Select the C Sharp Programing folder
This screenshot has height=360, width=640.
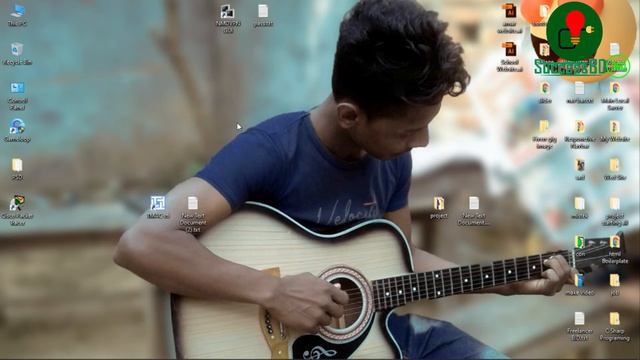pyautogui.click(x=615, y=326)
